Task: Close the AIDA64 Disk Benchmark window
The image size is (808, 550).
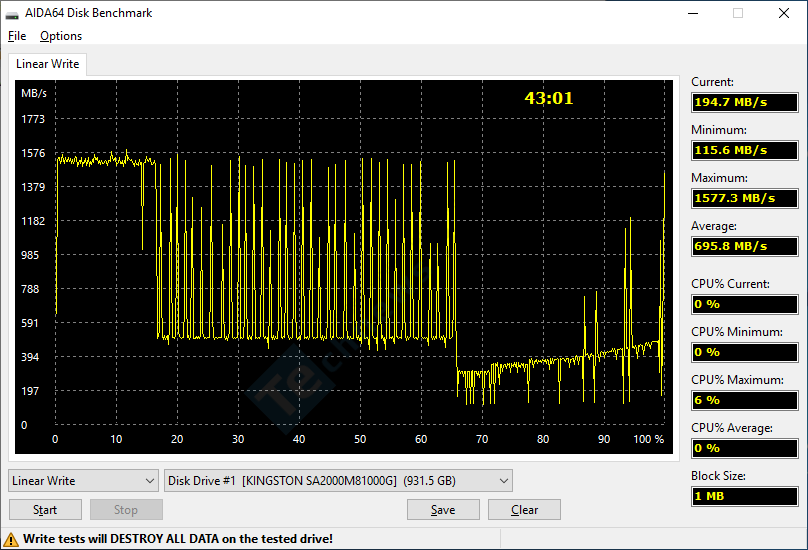Action: coord(784,13)
